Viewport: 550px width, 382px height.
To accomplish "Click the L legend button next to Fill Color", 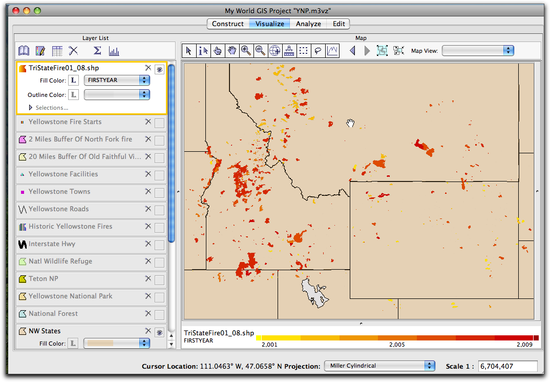I will pos(73,80).
